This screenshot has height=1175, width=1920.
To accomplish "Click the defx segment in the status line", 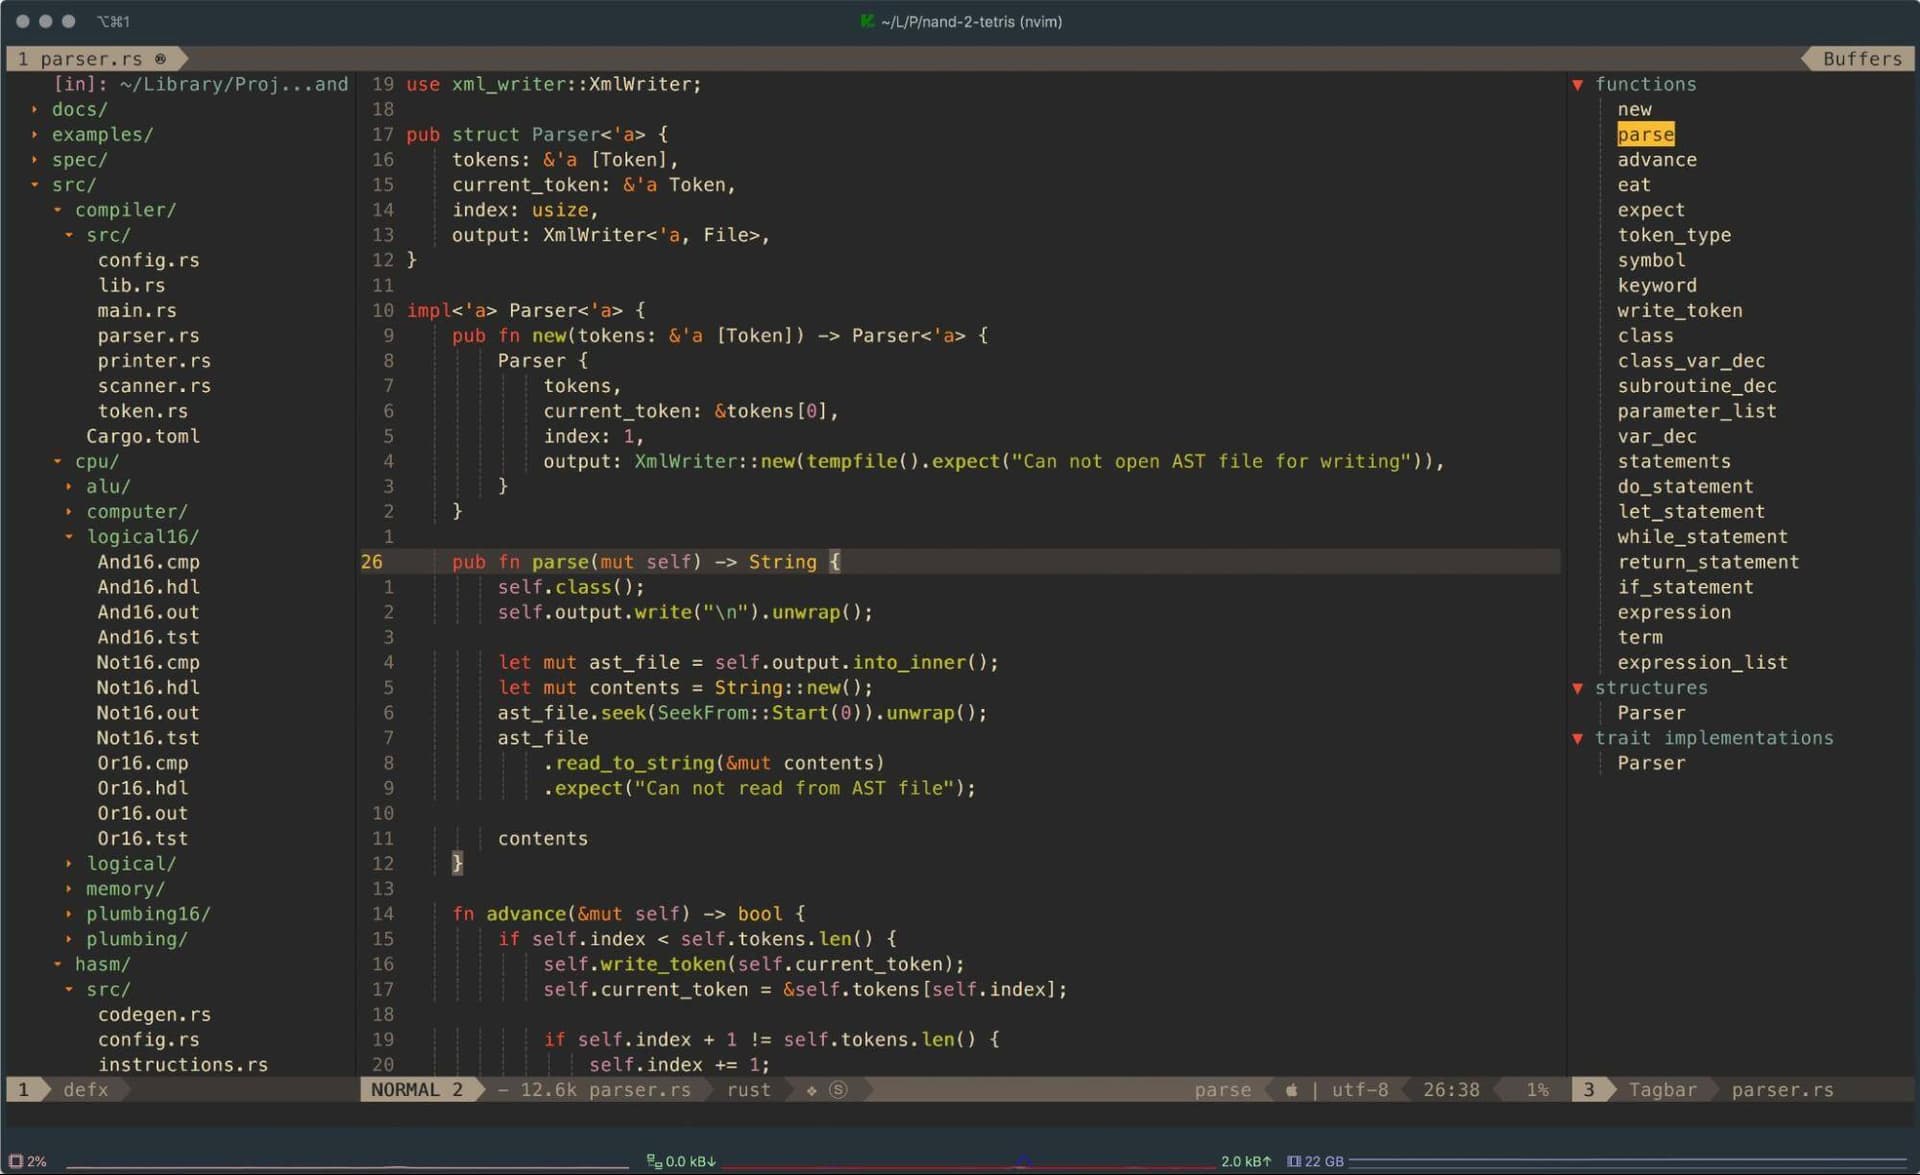I will pyautogui.click(x=87, y=1090).
